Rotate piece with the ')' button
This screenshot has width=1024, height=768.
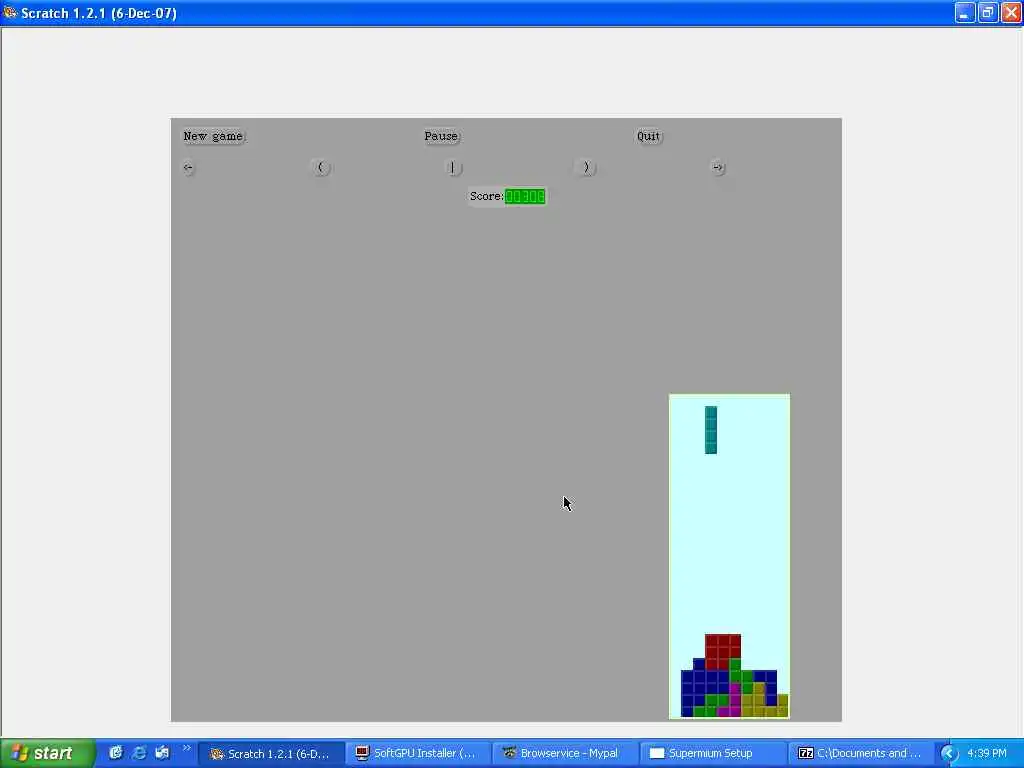[x=586, y=167]
